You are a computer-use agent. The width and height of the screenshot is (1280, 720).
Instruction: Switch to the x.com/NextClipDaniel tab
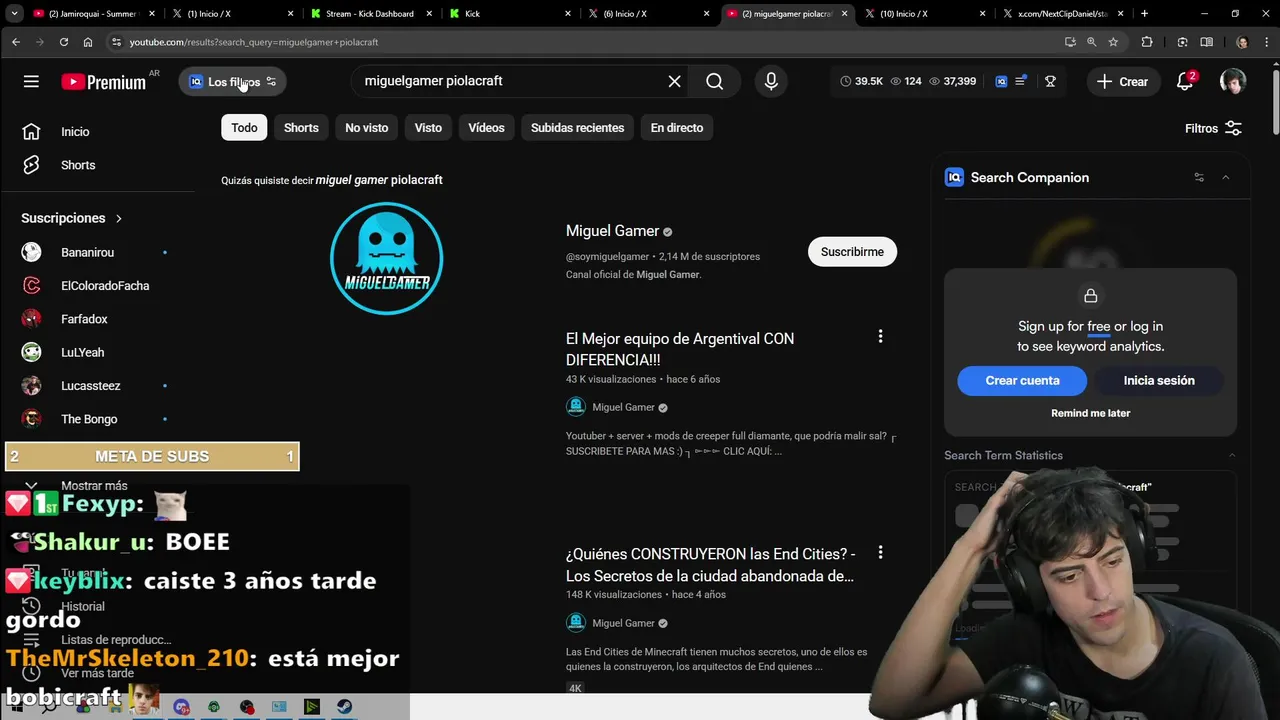coord(1060,14)
